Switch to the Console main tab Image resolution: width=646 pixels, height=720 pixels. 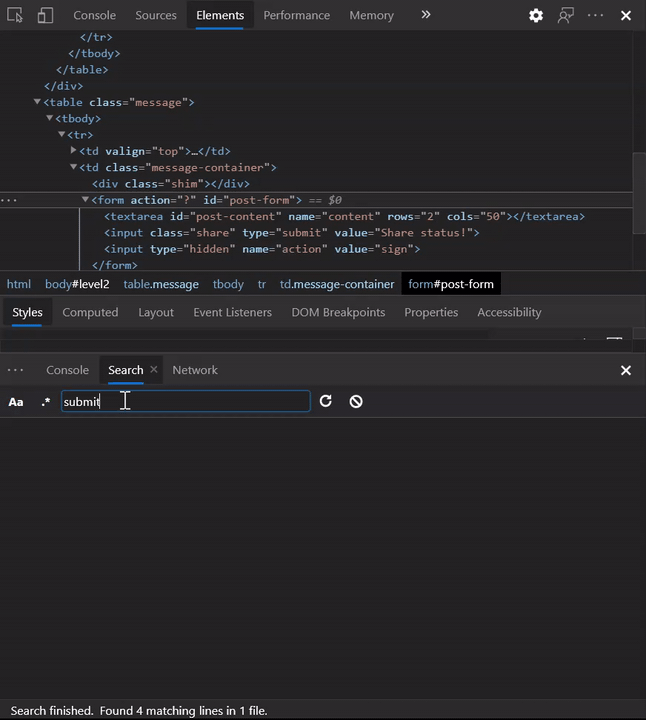click(x=95, y=15)
